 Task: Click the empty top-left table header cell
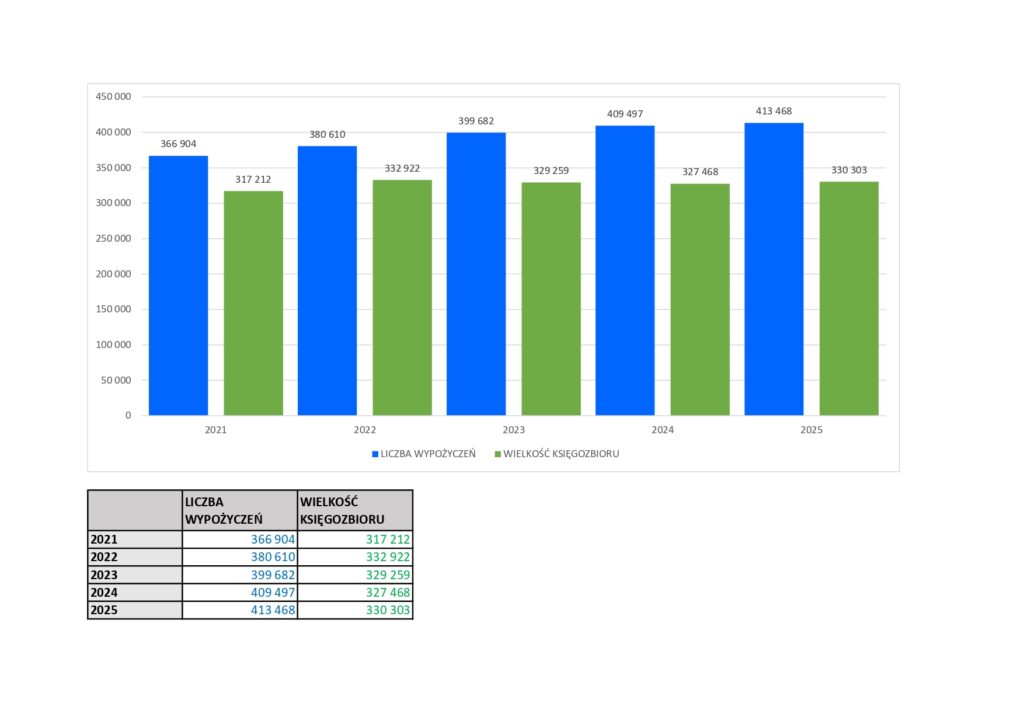(135, 509)
